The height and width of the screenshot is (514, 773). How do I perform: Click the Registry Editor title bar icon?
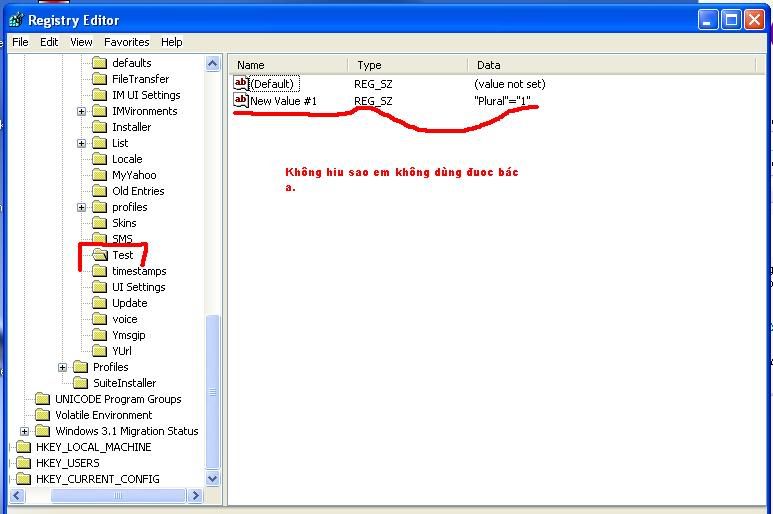click(16, 19)
